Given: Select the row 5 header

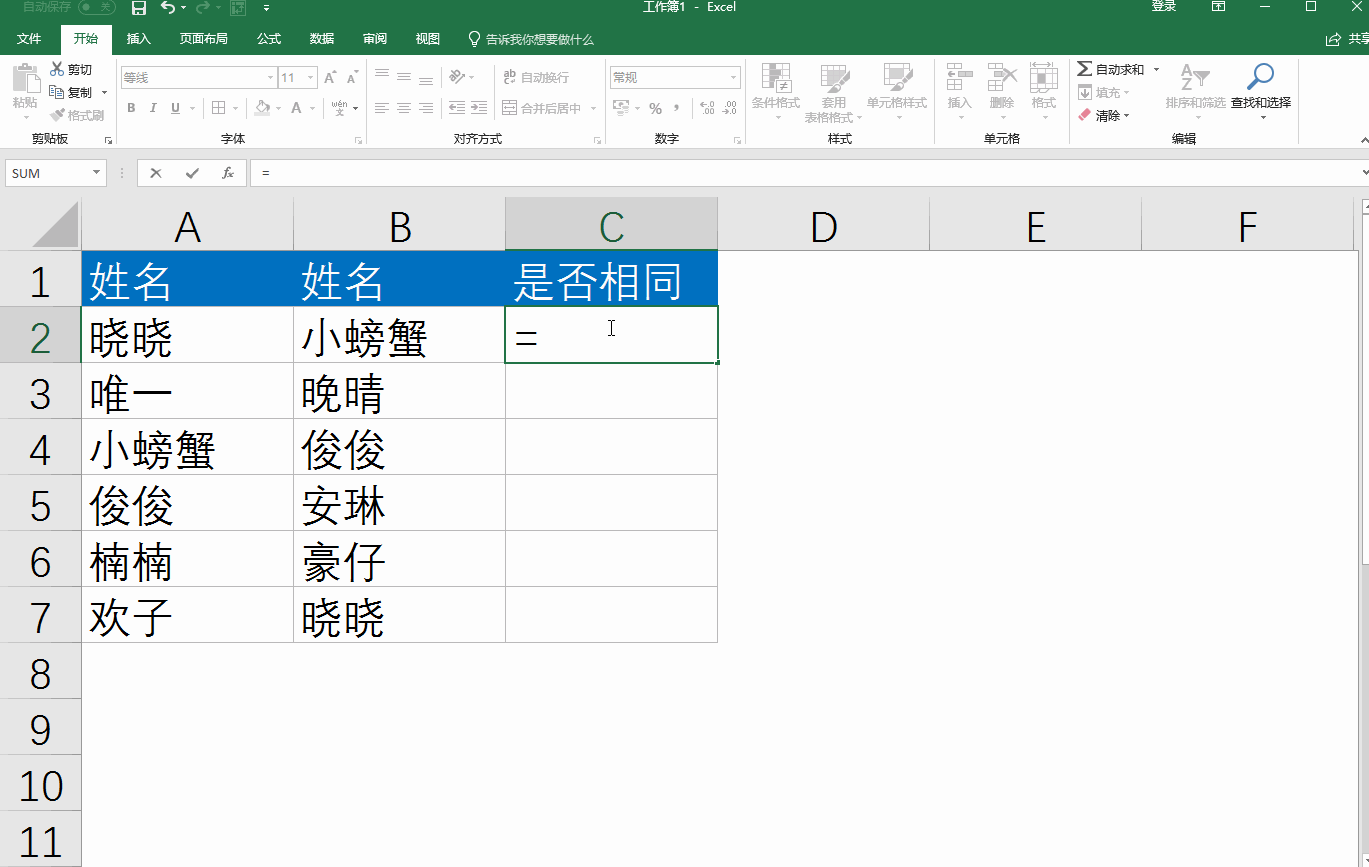Looking at the screenshot, I should [x=40, y=503].
